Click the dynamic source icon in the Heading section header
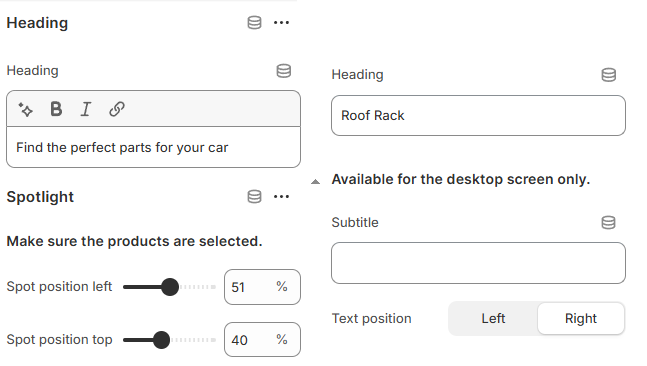647x366 pixels. (x=254, y=23)
